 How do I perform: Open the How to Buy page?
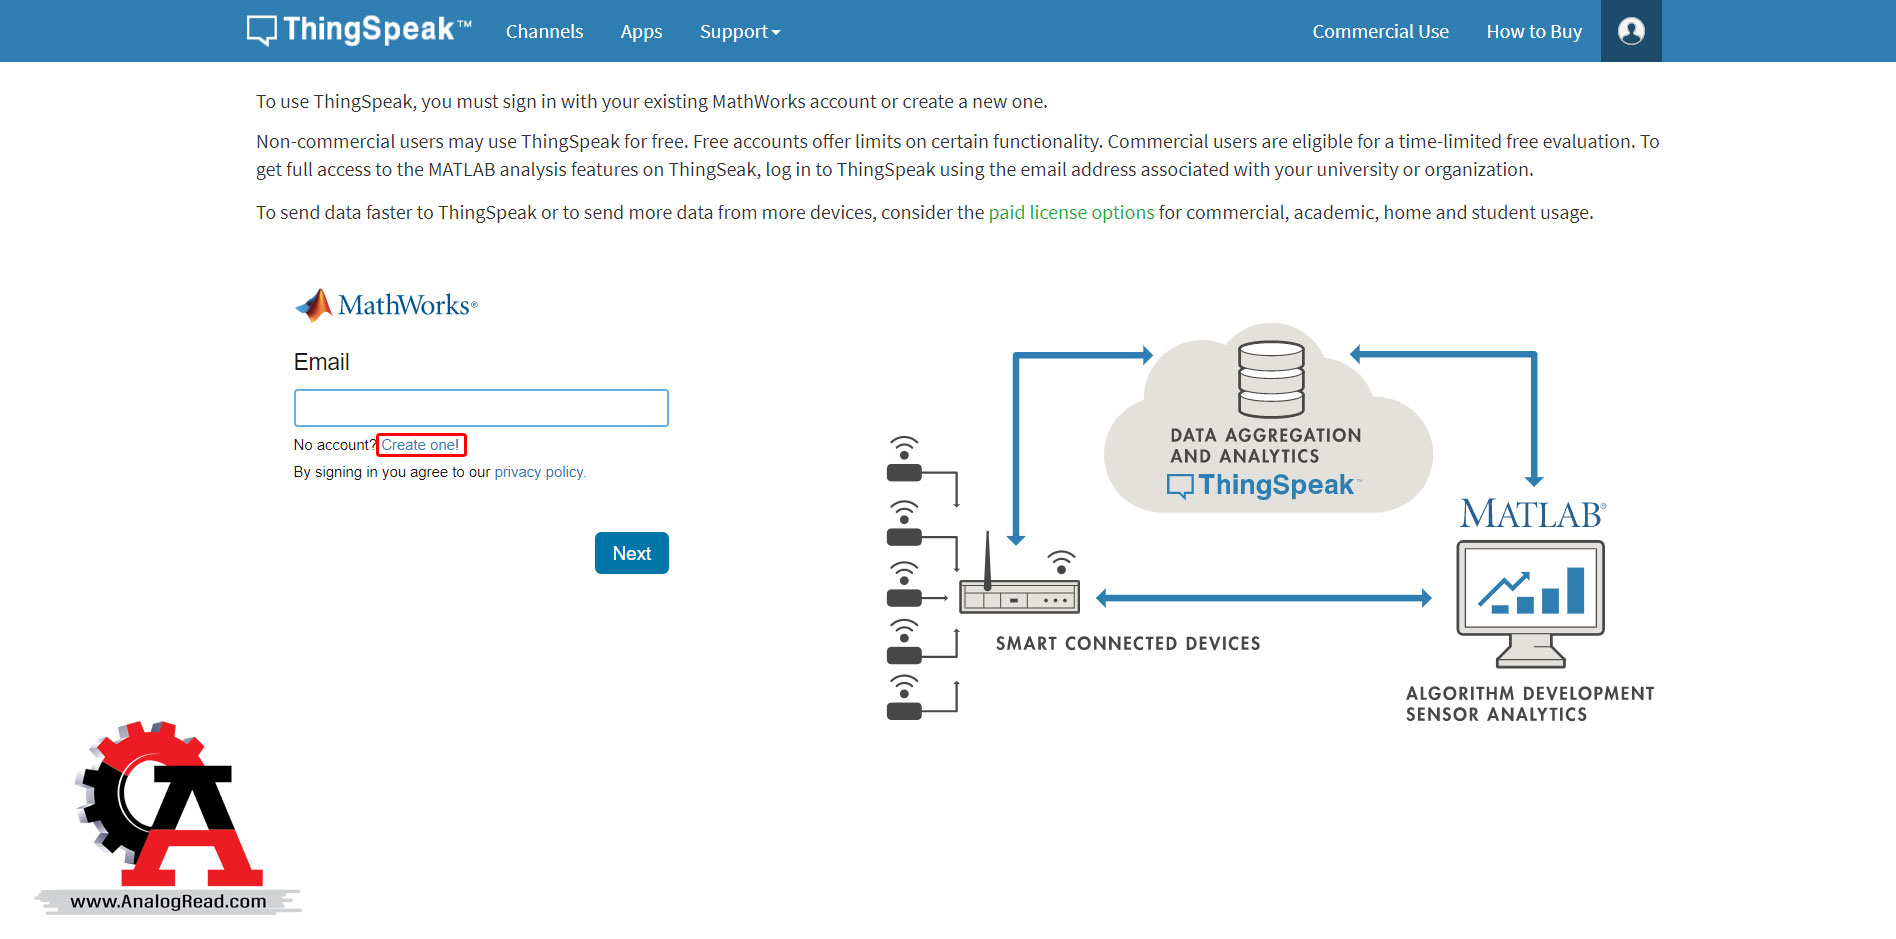pos(1534,31)
